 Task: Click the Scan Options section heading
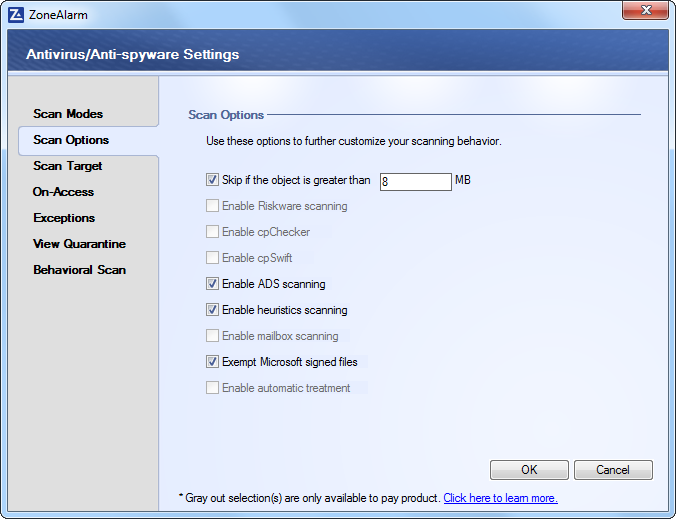226,115
